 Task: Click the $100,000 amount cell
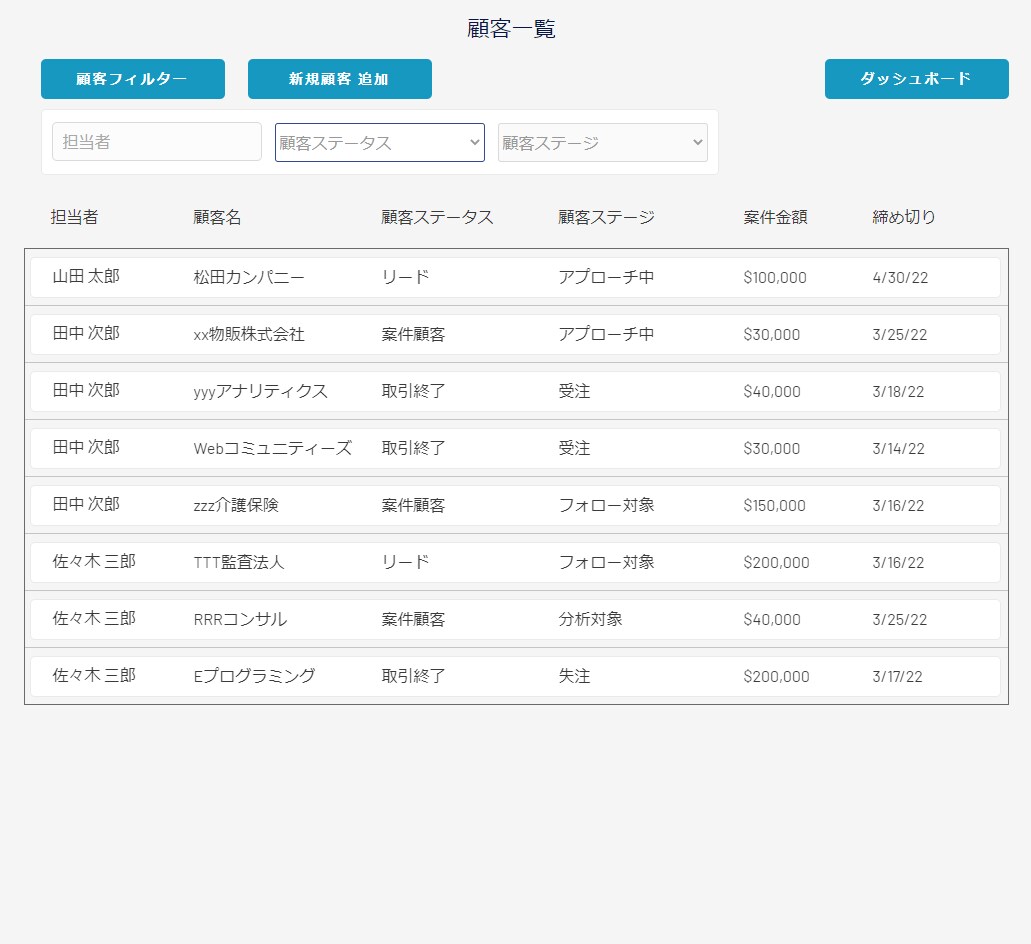(775, 277)
